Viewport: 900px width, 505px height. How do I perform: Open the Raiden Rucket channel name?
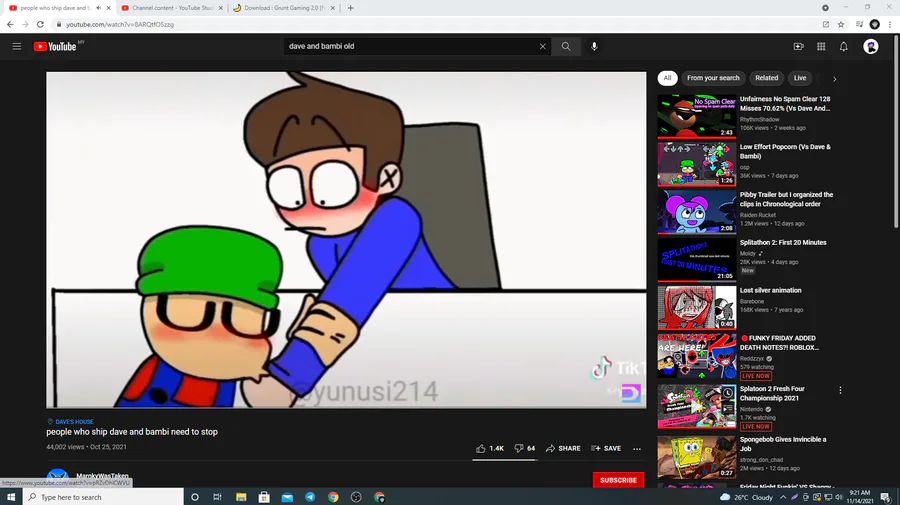coord(757,215)
